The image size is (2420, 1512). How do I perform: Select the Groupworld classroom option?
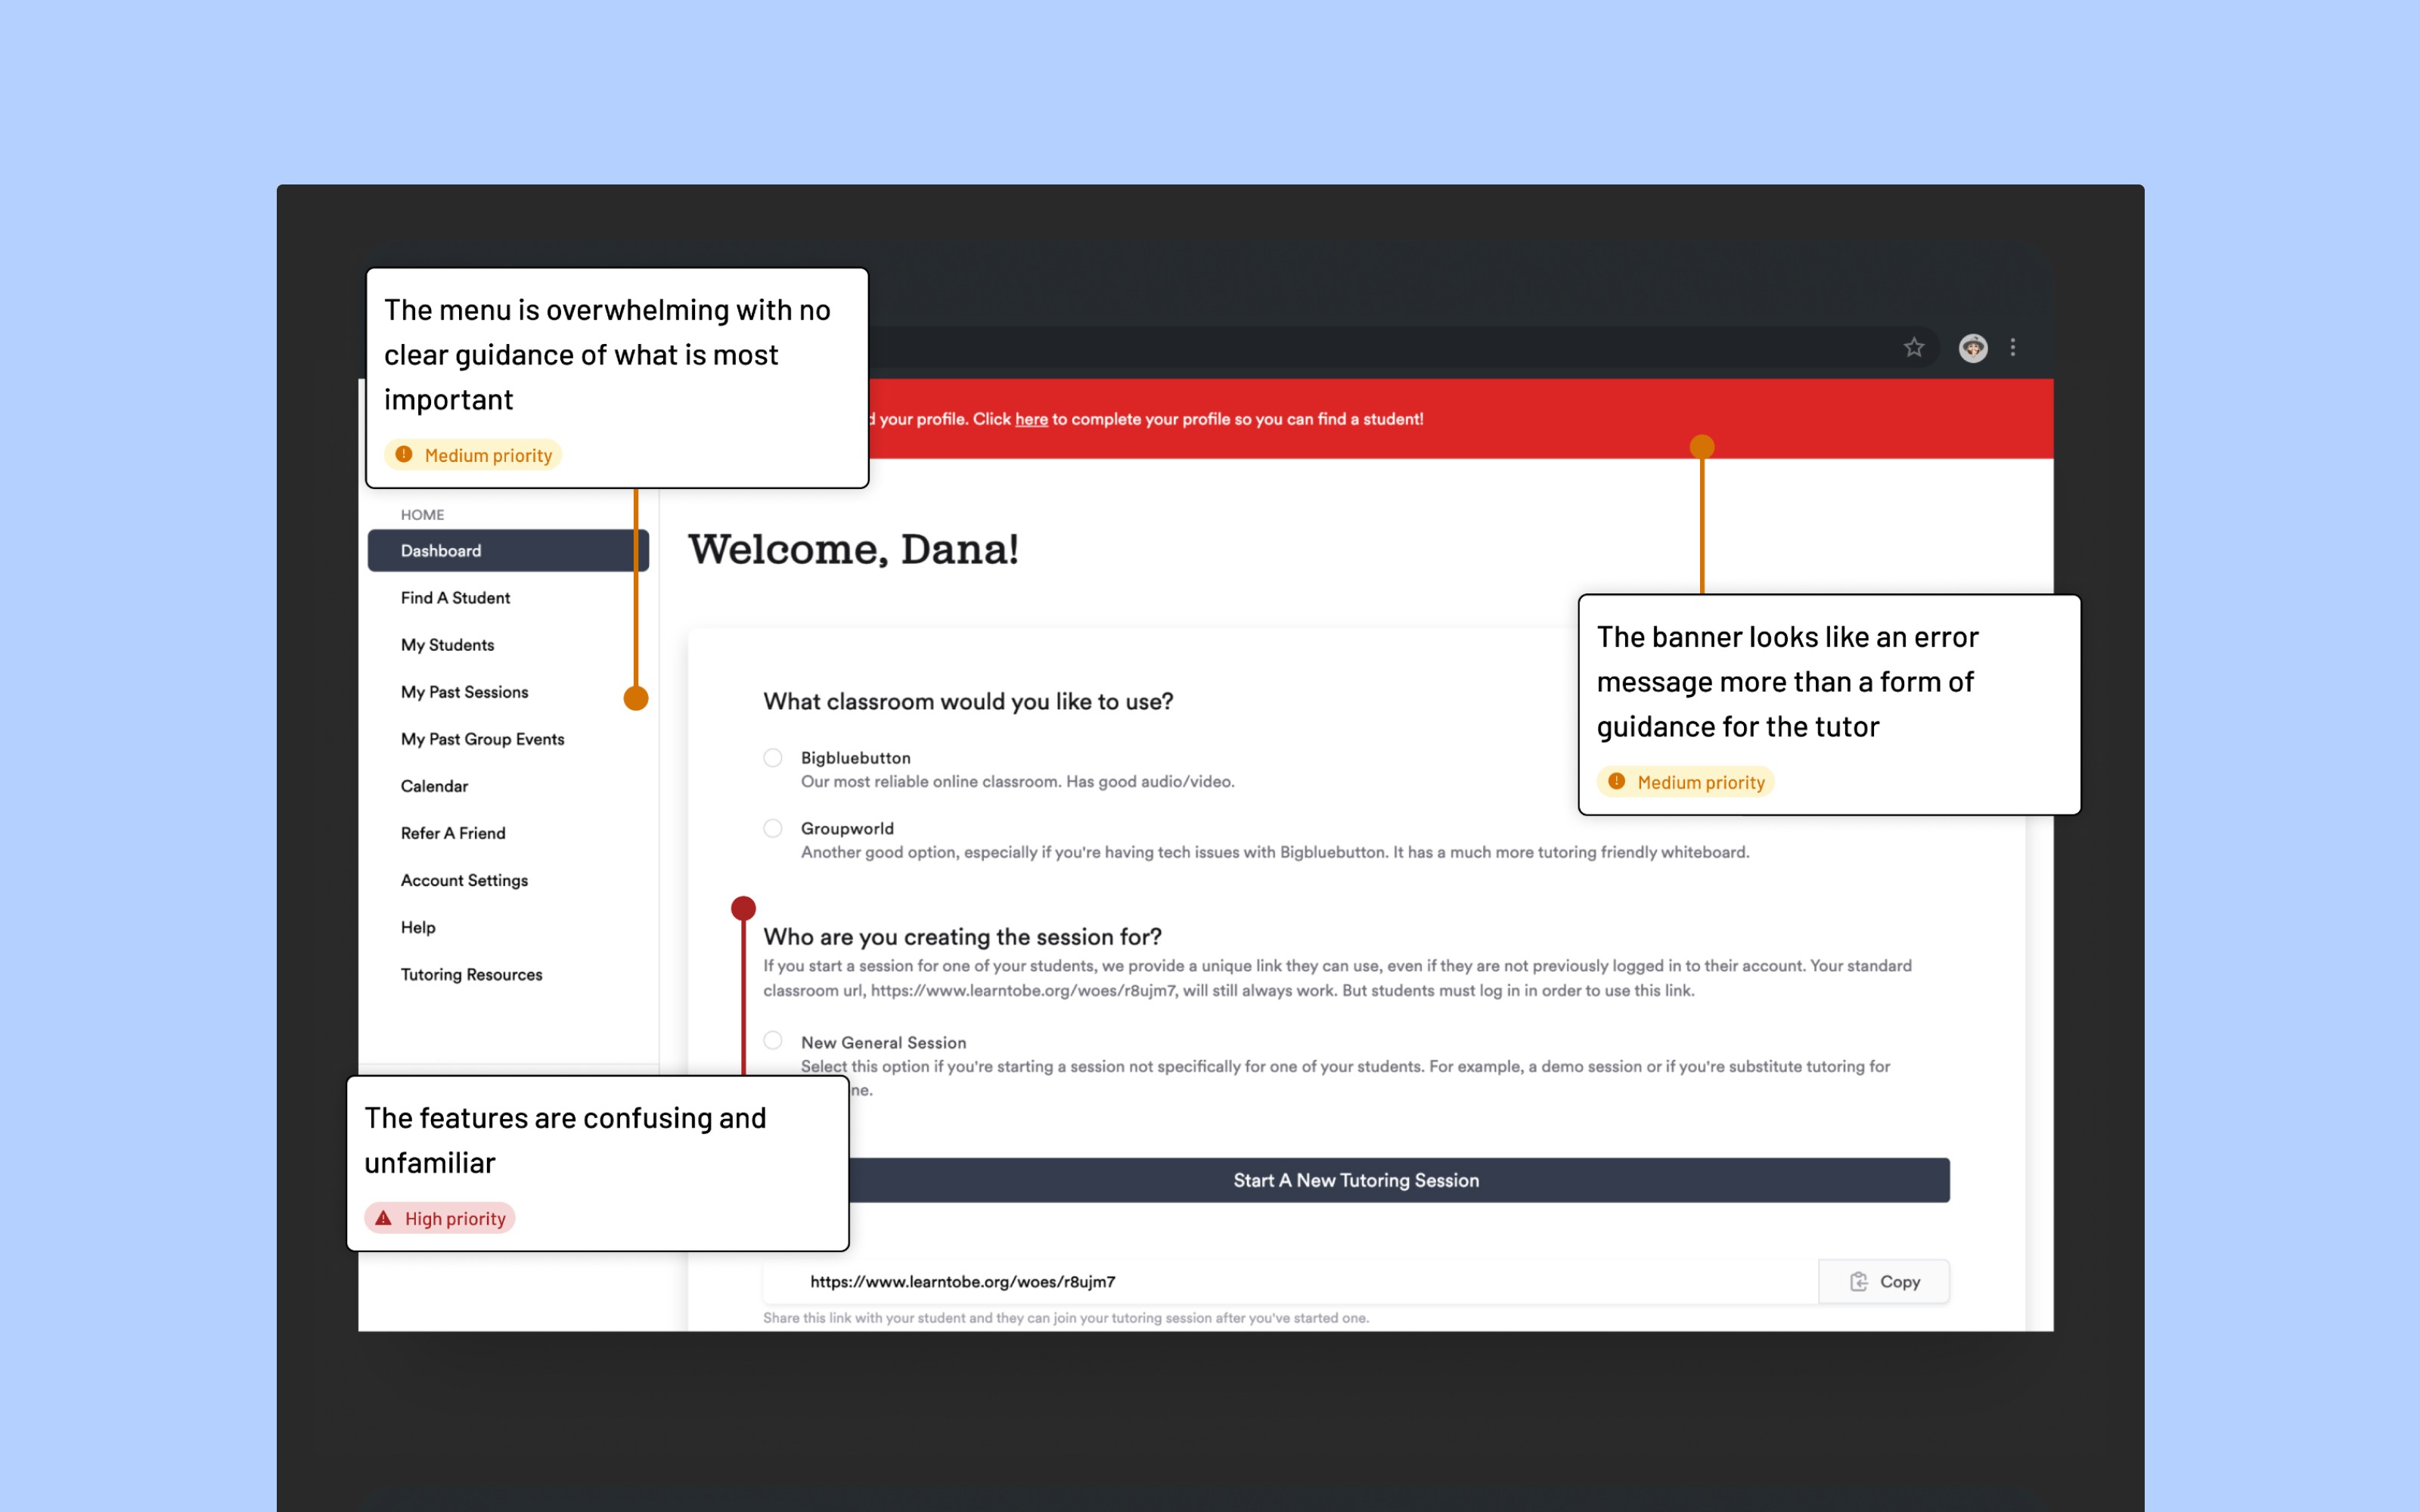click(773, 828)
